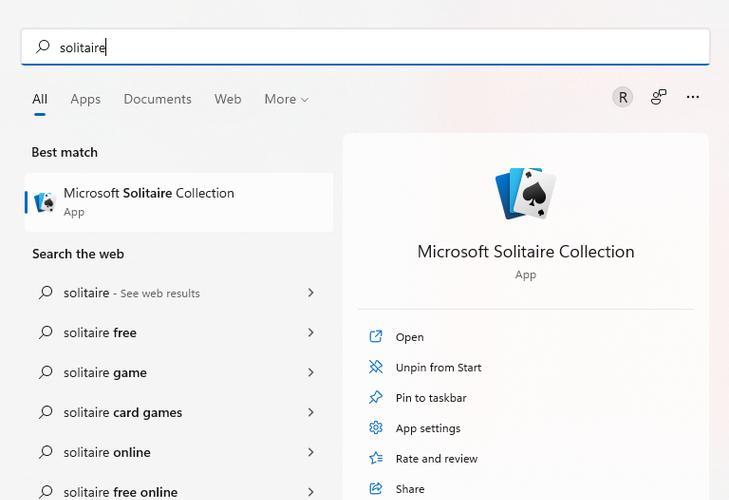Click the magnifier icon in search box
This screenshot has height=500, width=729.
pos(43,47)
